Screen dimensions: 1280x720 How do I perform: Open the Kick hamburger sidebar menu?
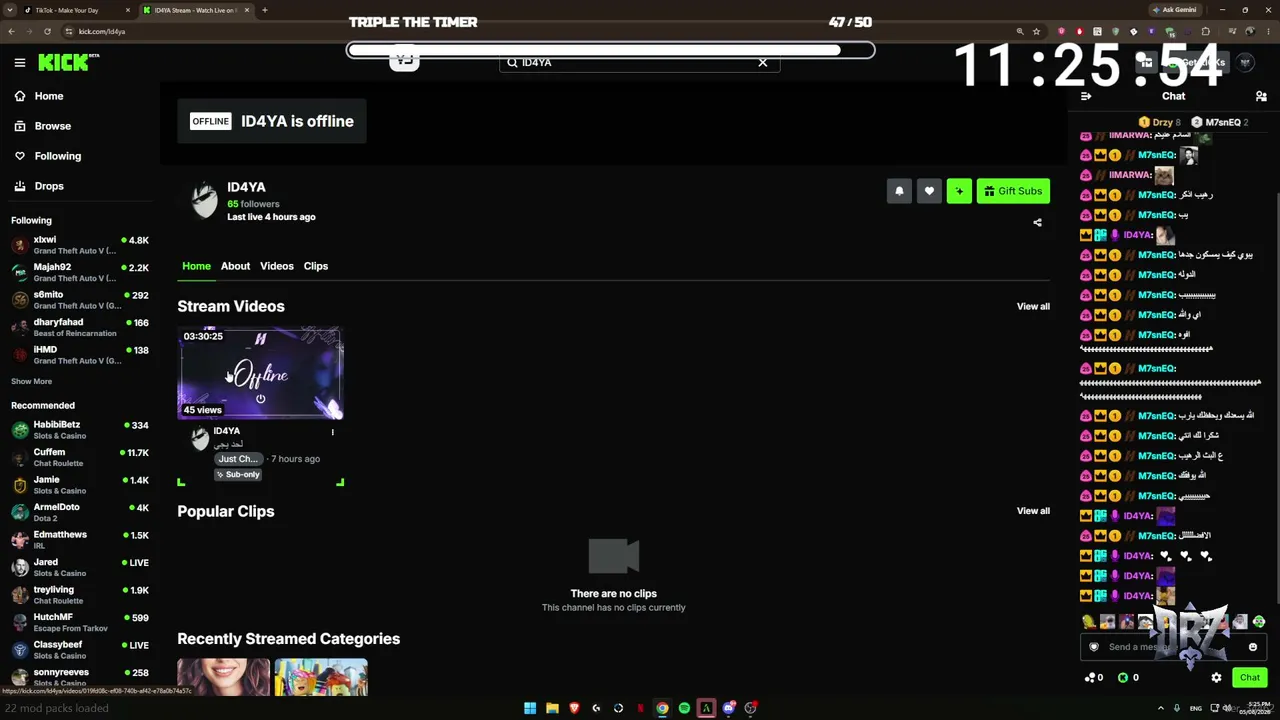coord(19,63)
